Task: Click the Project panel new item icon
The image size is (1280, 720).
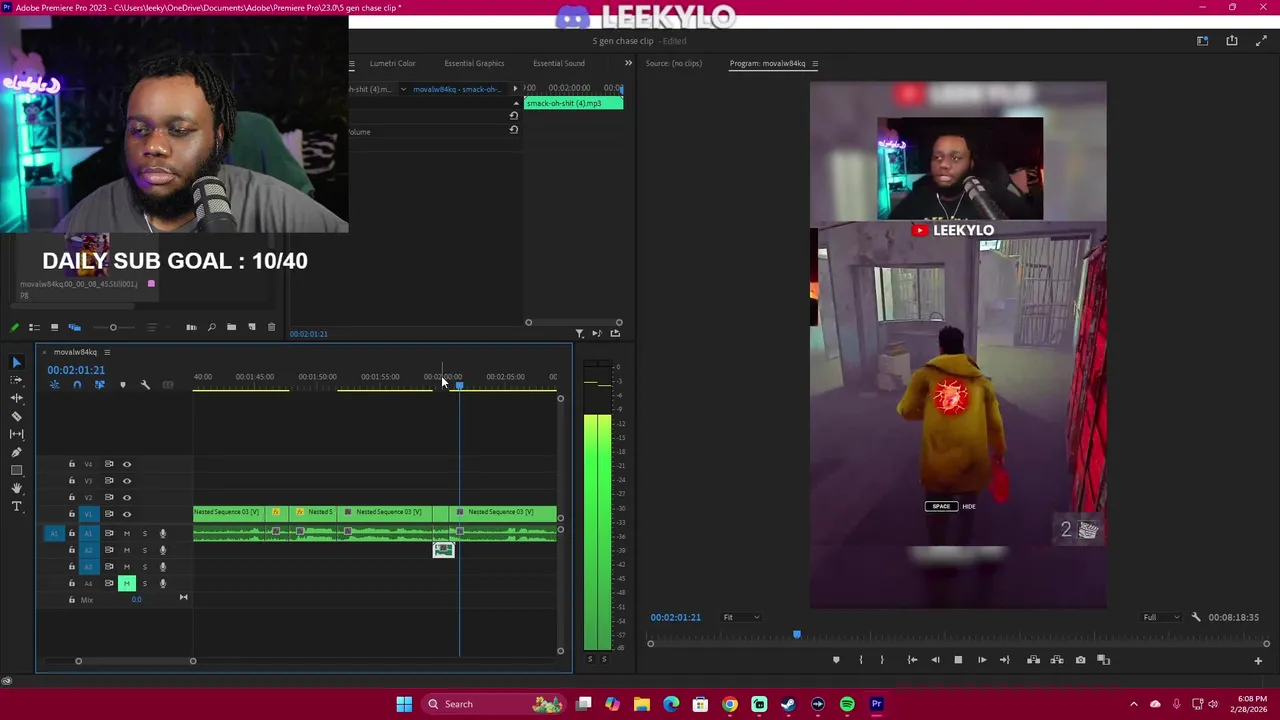Action: [x=251, y=327]
